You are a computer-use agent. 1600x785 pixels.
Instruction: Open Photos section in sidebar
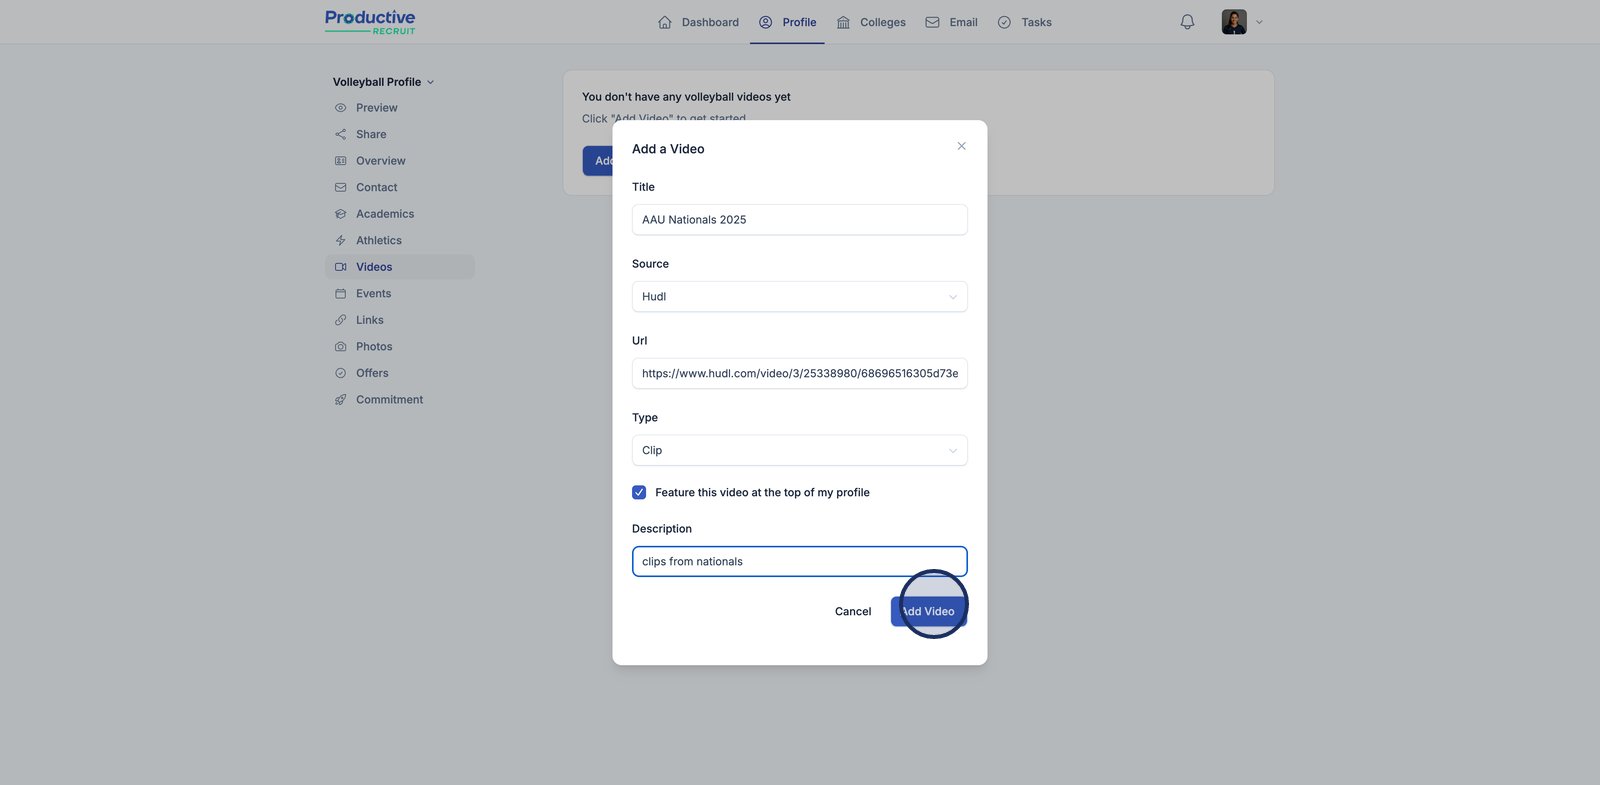(374, 347)
